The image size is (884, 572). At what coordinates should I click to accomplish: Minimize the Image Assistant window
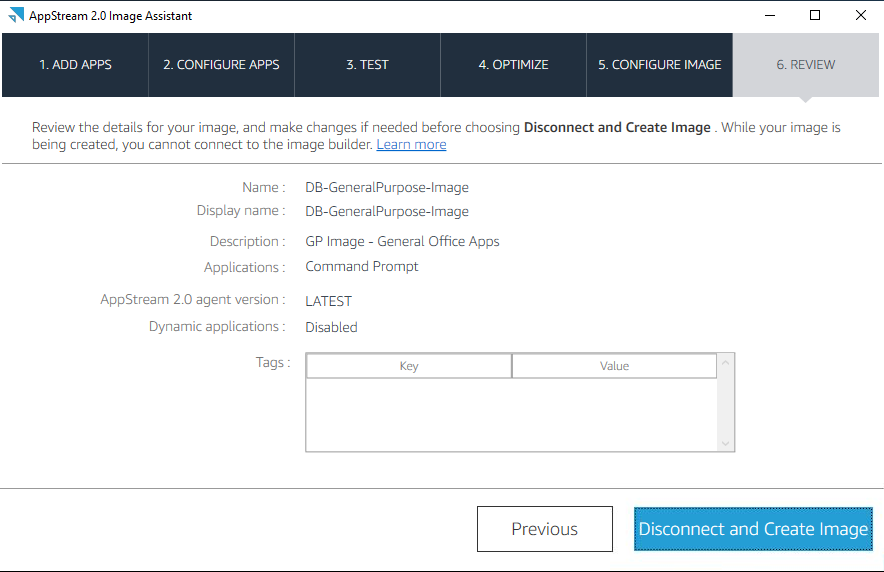pos(770,15)
